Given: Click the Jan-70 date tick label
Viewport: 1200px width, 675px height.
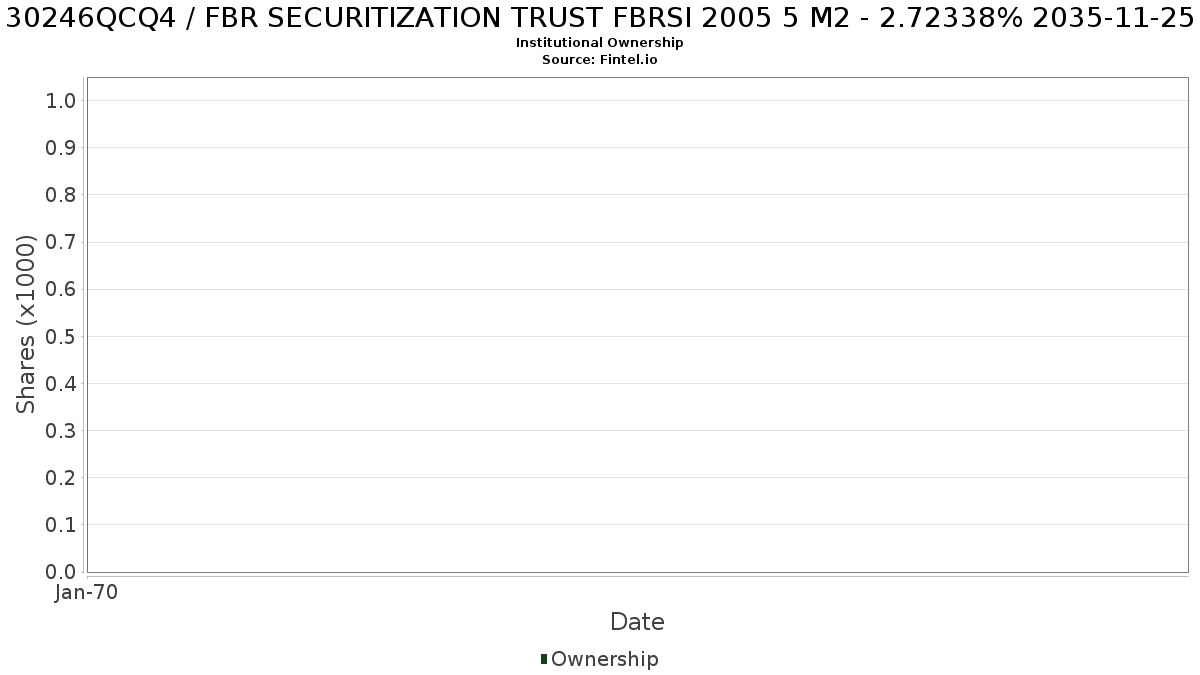Looking at the screenshot, I should click(87, 593).
